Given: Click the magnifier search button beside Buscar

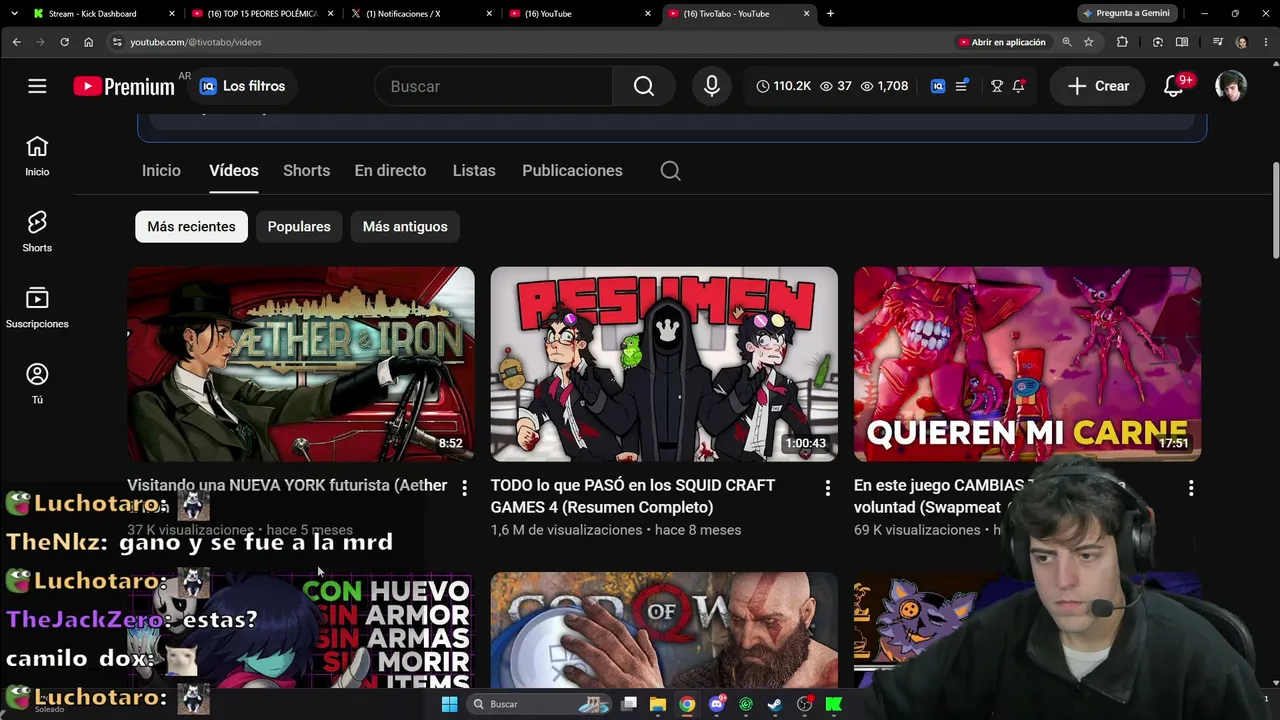Looking at the screenshot, I should [x=644, y=86].
